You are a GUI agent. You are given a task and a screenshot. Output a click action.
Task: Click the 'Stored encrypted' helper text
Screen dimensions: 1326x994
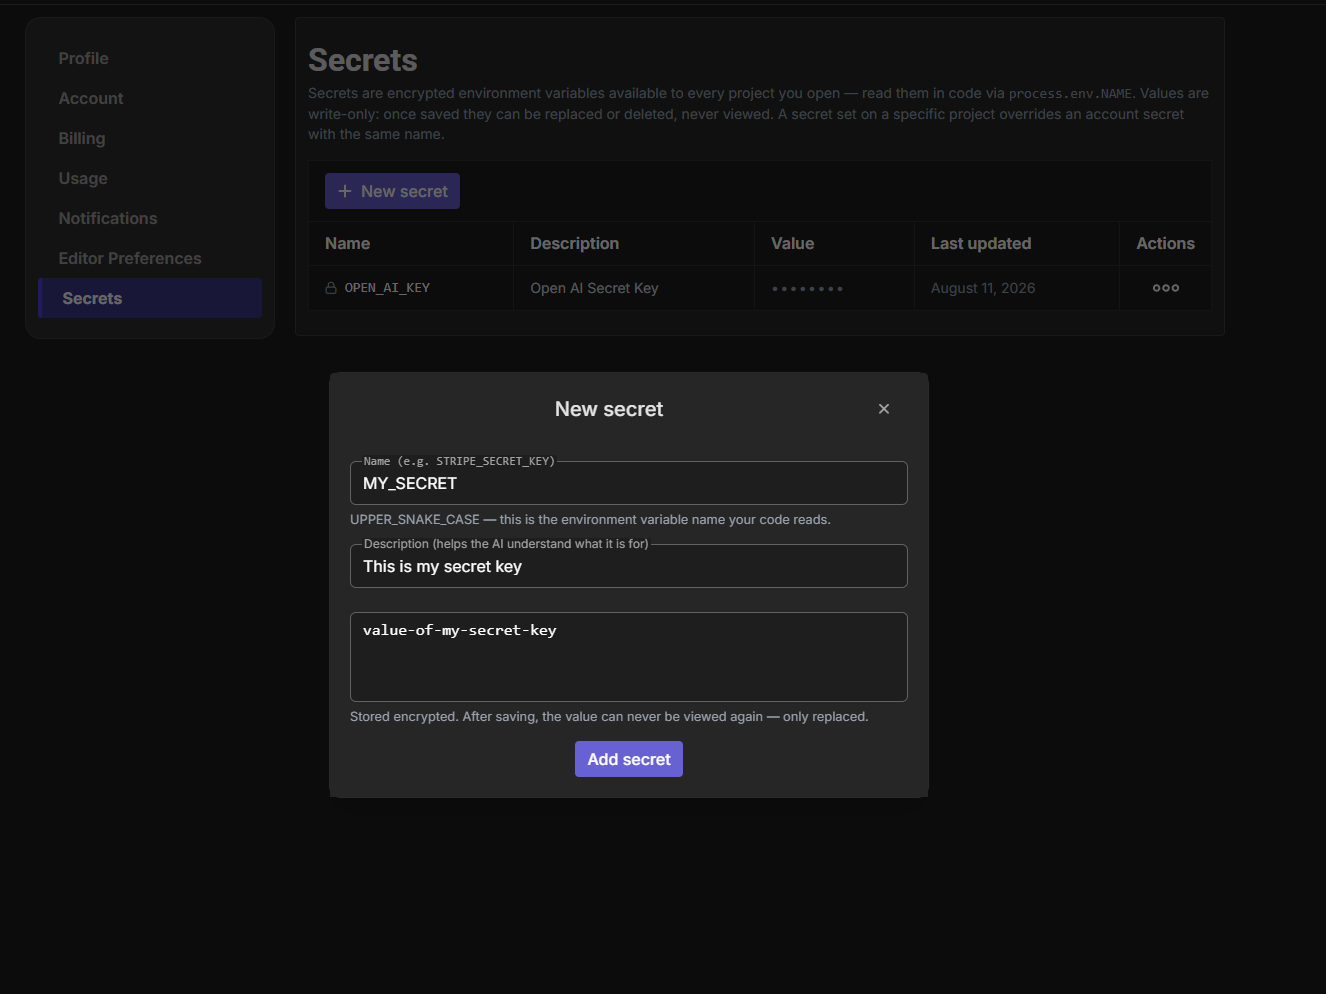click(609, 716)
